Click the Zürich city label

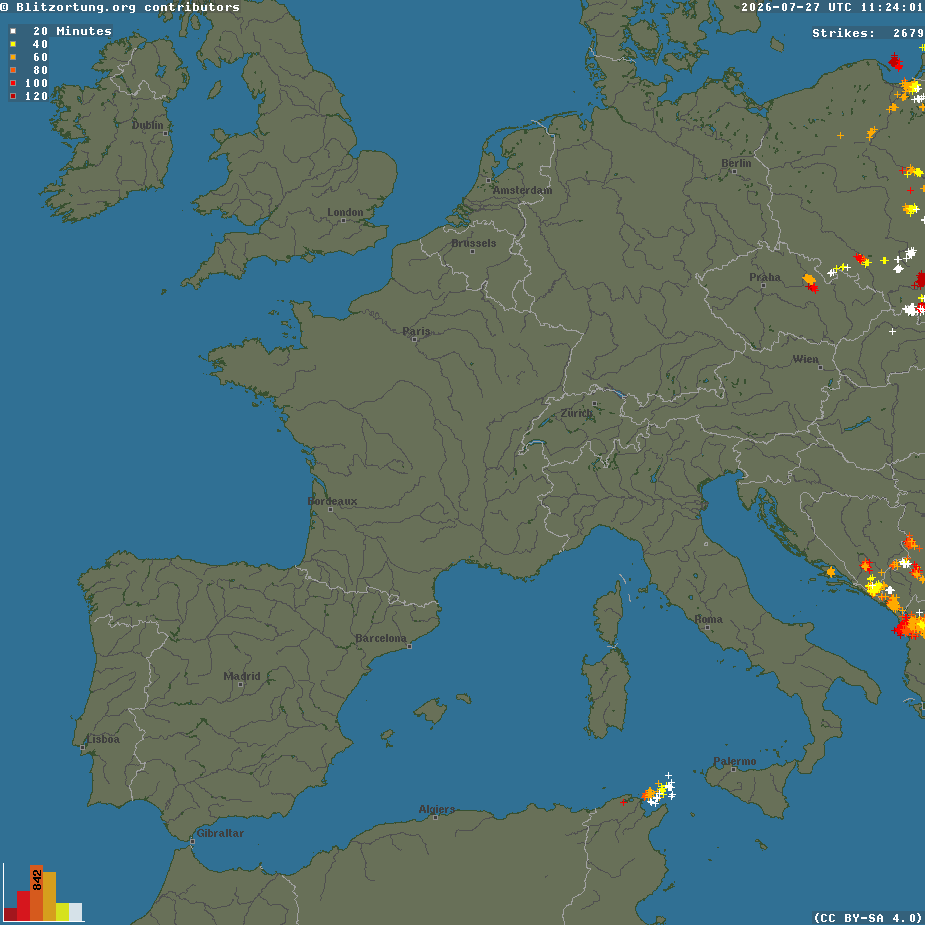[x=576, y=412]
